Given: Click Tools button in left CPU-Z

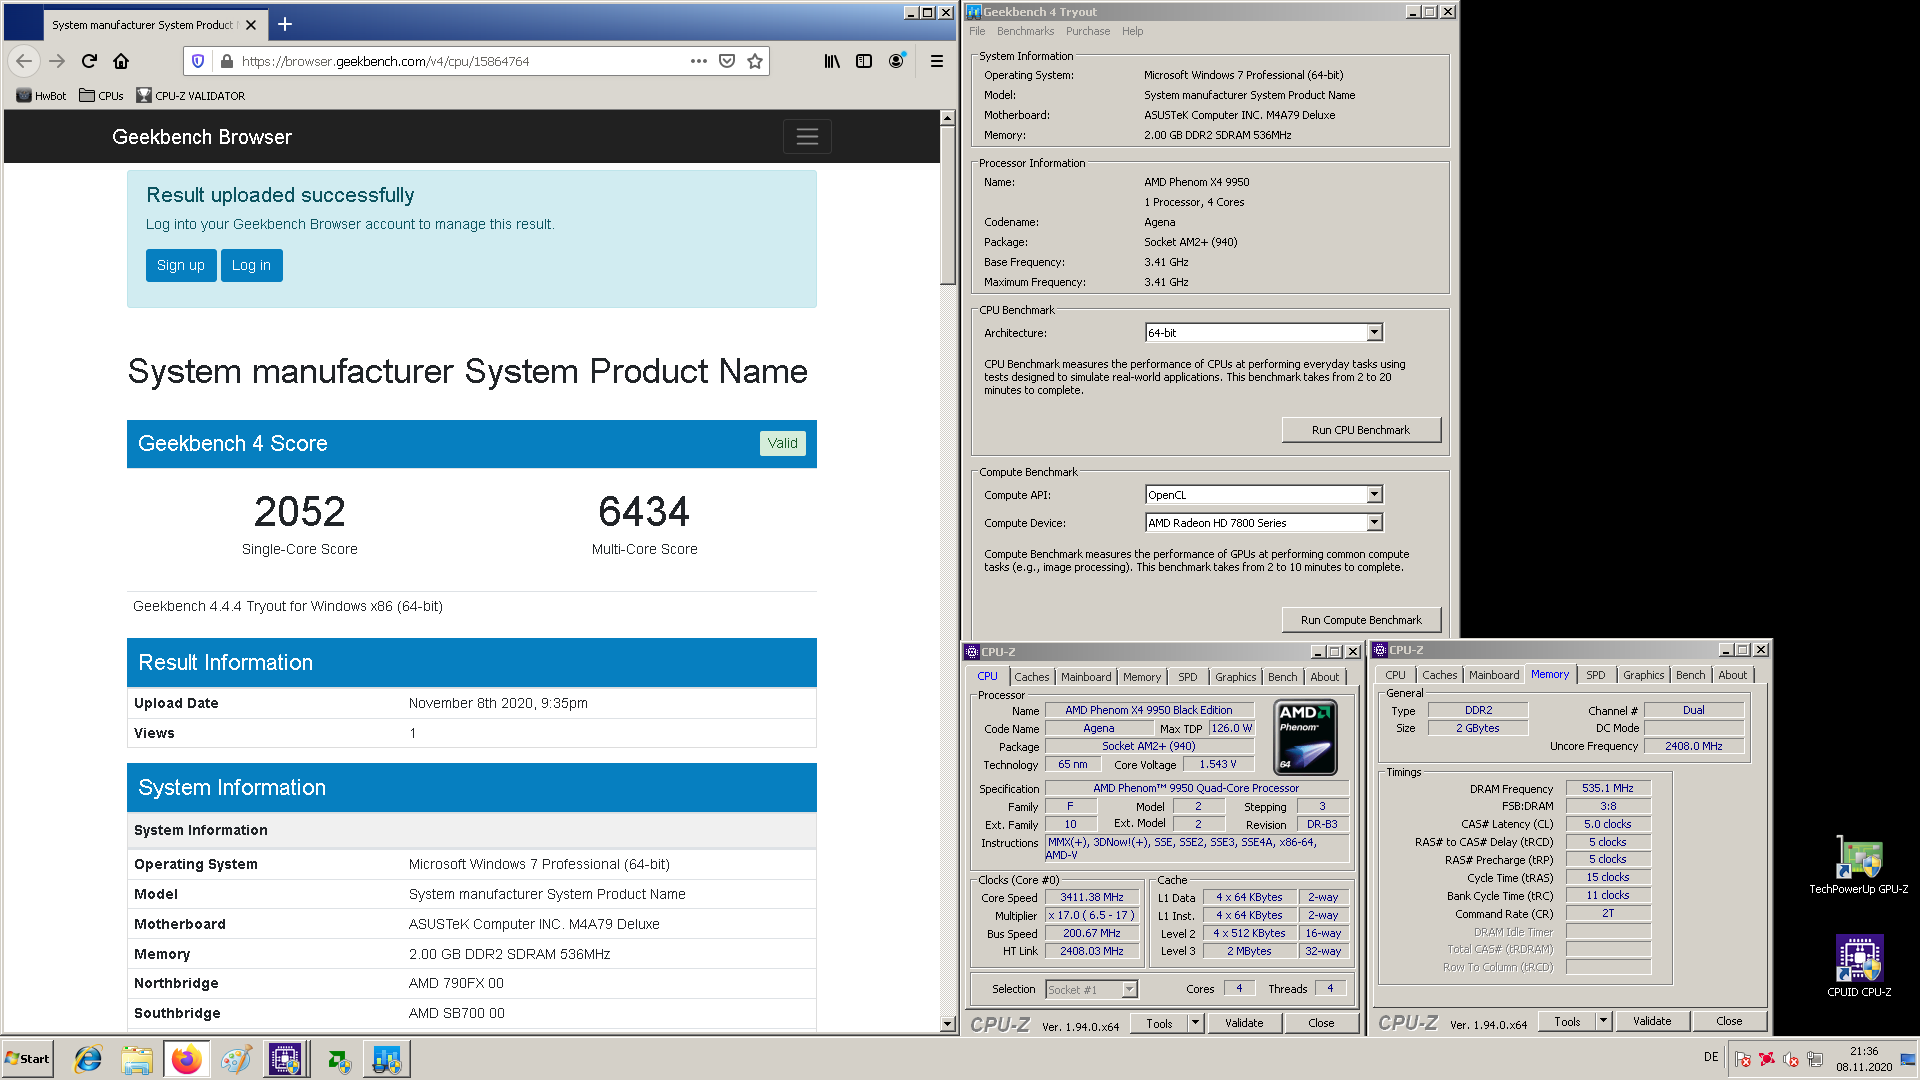Looking at the screenshot, I should [x=1159, y=1023].
